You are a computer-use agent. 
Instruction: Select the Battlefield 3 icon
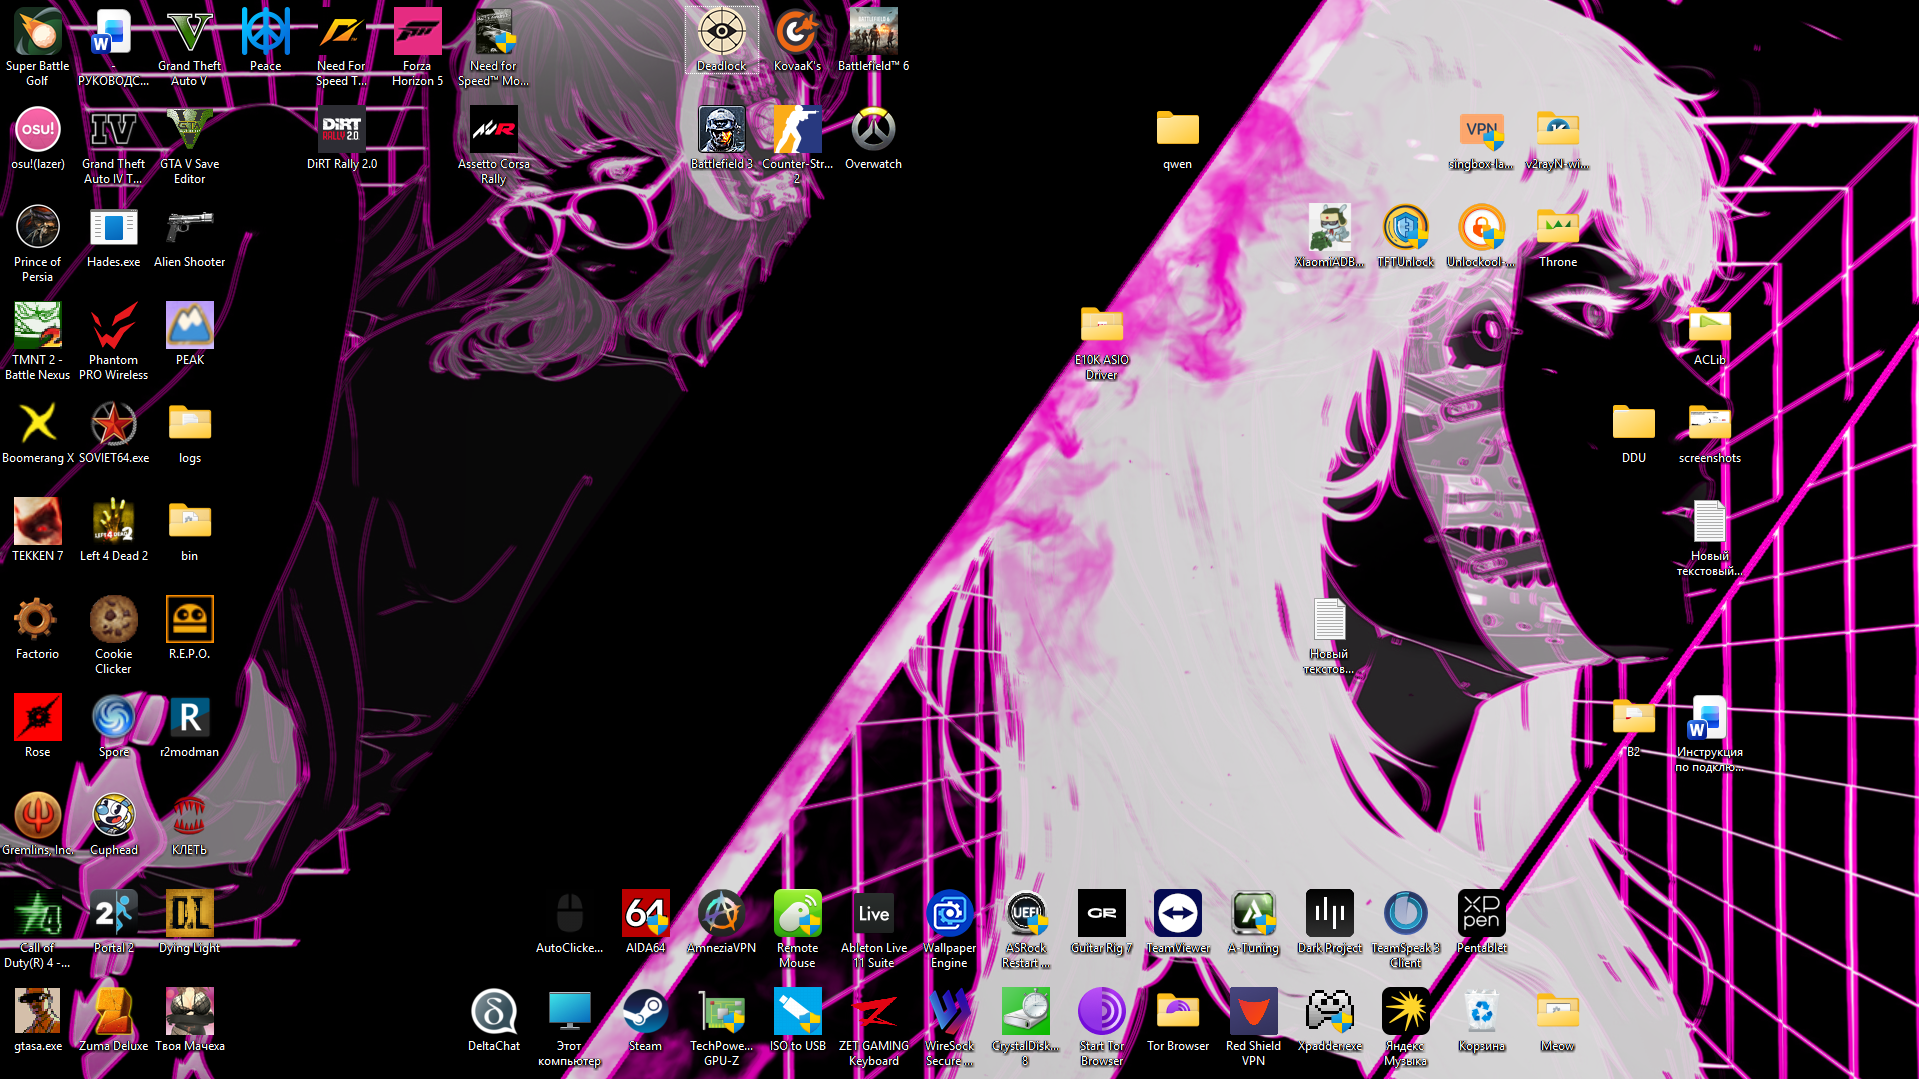pyautogui.click(x=722, y=138)
